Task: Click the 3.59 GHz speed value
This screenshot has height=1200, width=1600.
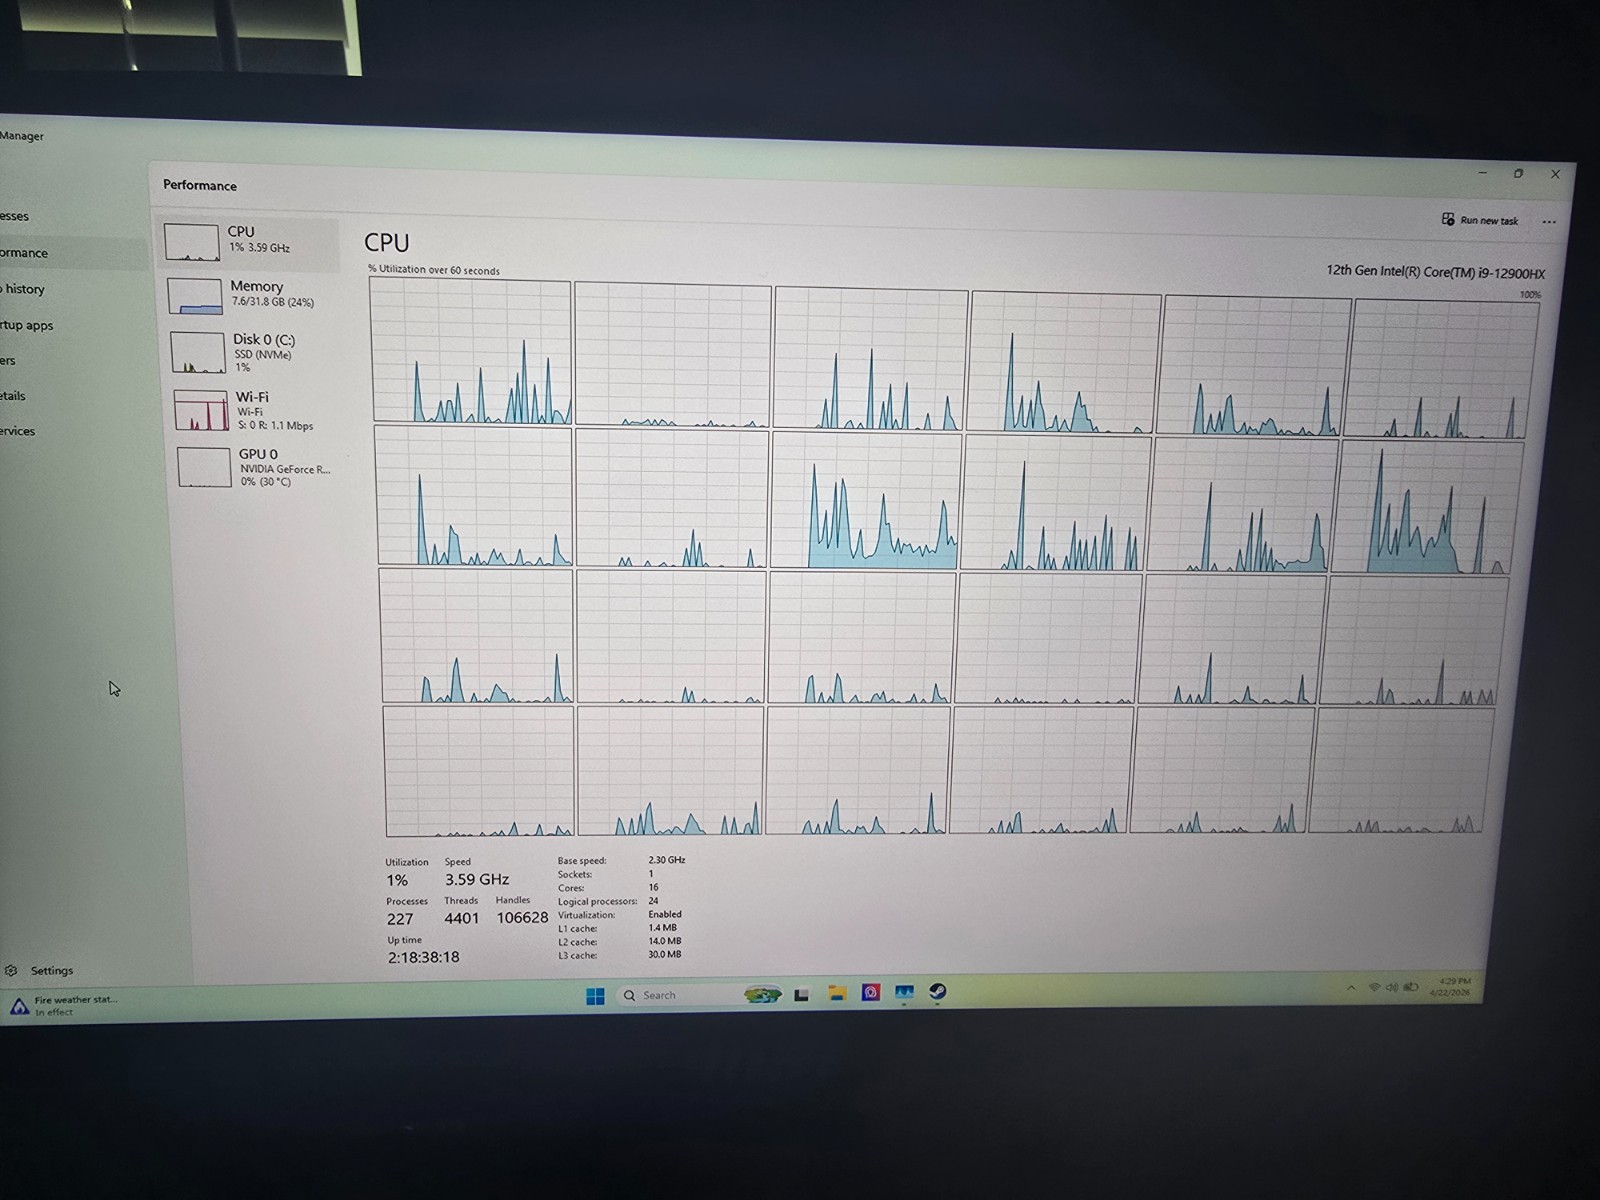Action: [x=477, y=880]
